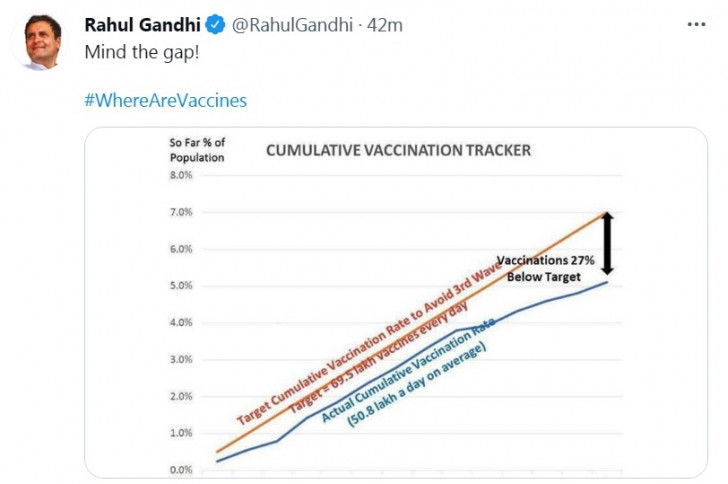Viewport: 728px width, 484px height.
Task: Click the "Mind the gap!" tweet text
Action: click(x=141, y=52)
